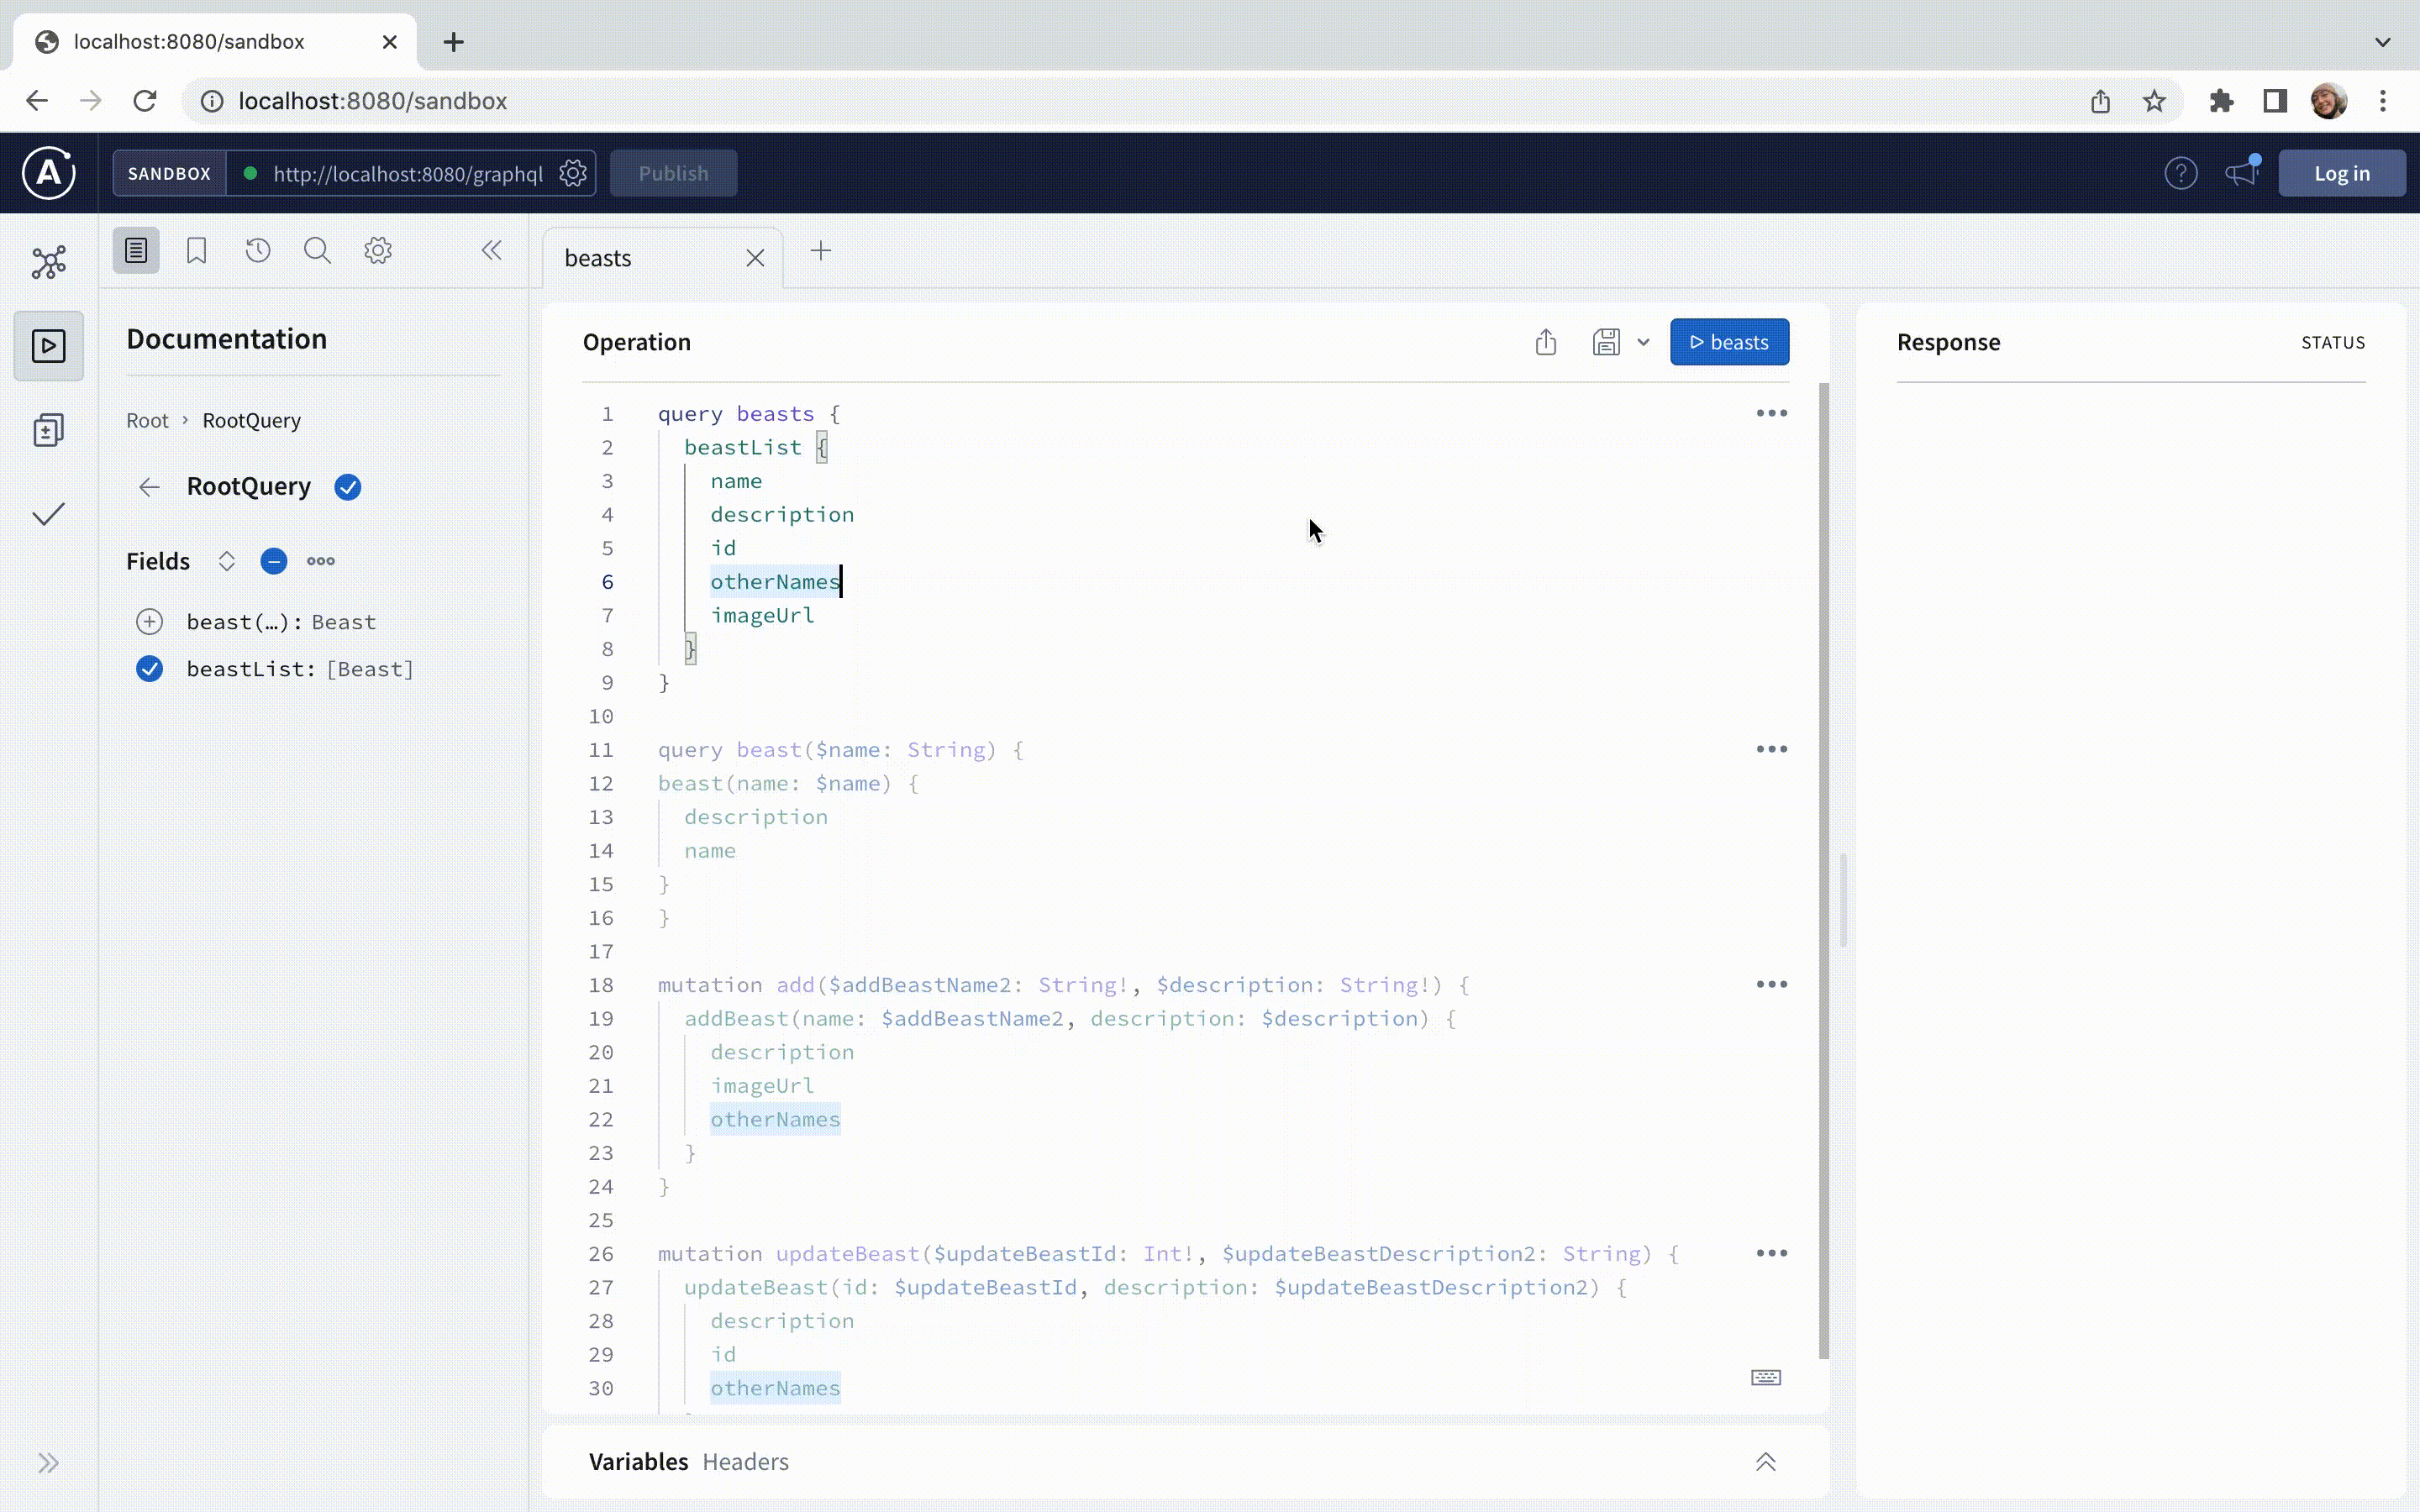Viewport: 2420px width, 1512px height.
Task: Click the editor vertical scrollbar
Action: [x=1823, y=870]
